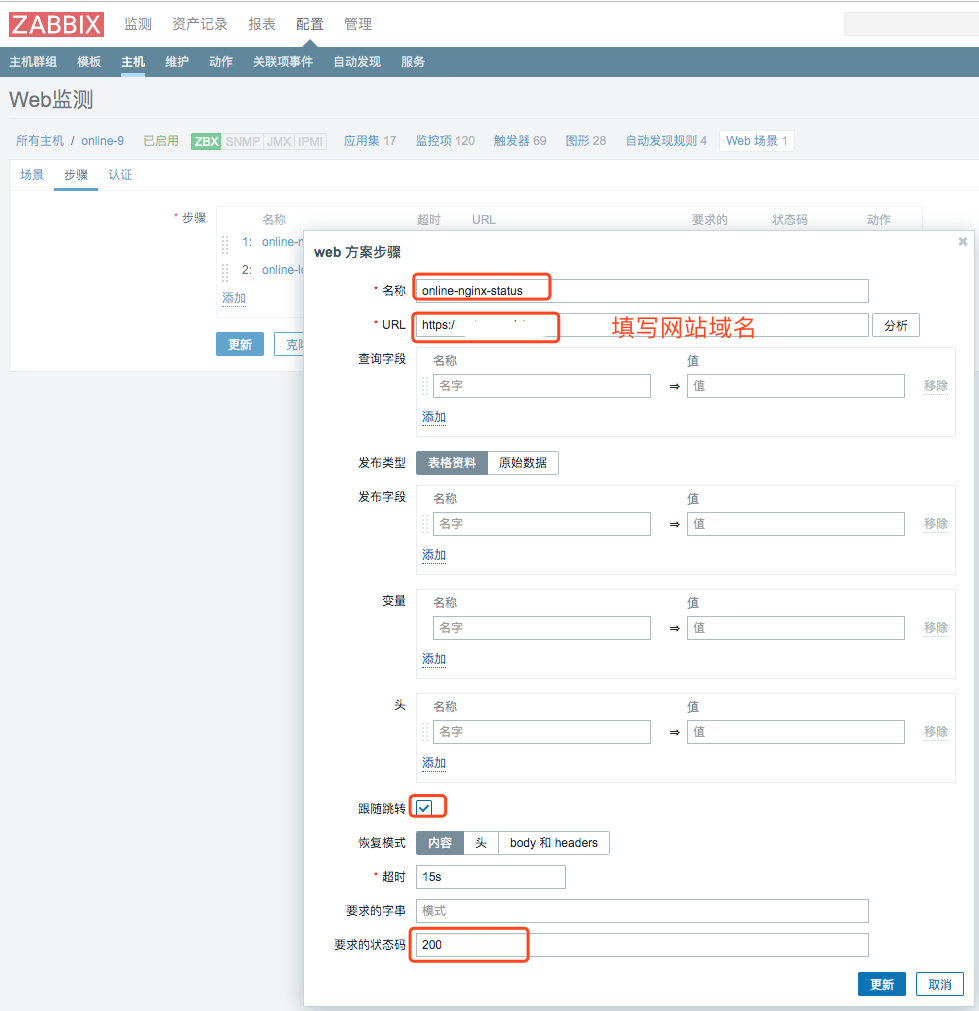Click drag handle for step 2
Viewport: 979px width, 1011px height.
click(x=225, y=271)
